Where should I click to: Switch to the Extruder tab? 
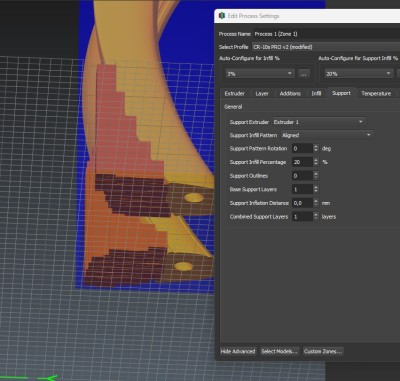[234, 94]
